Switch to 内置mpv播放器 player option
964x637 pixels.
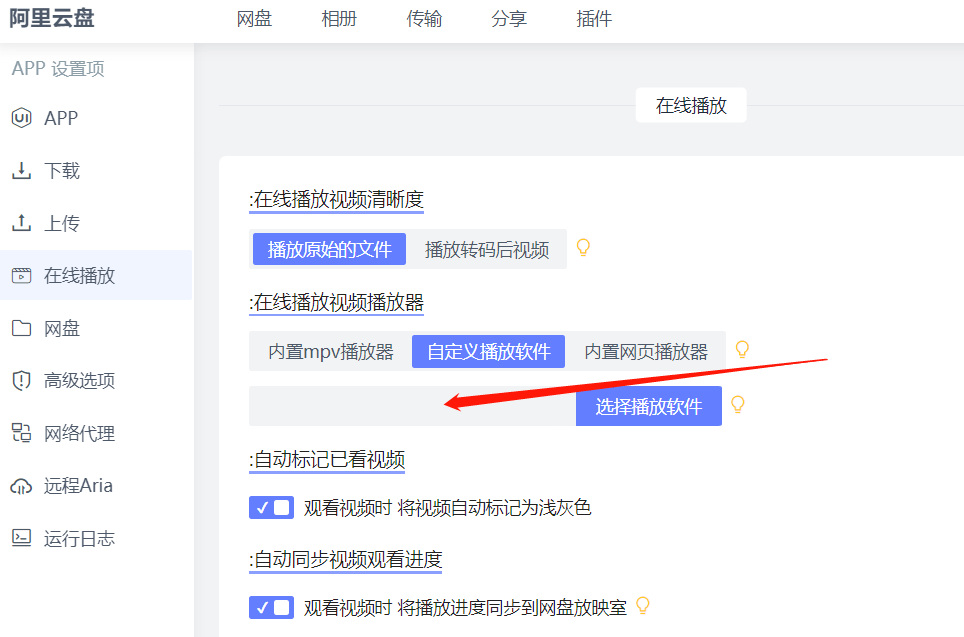coord(328,351)
